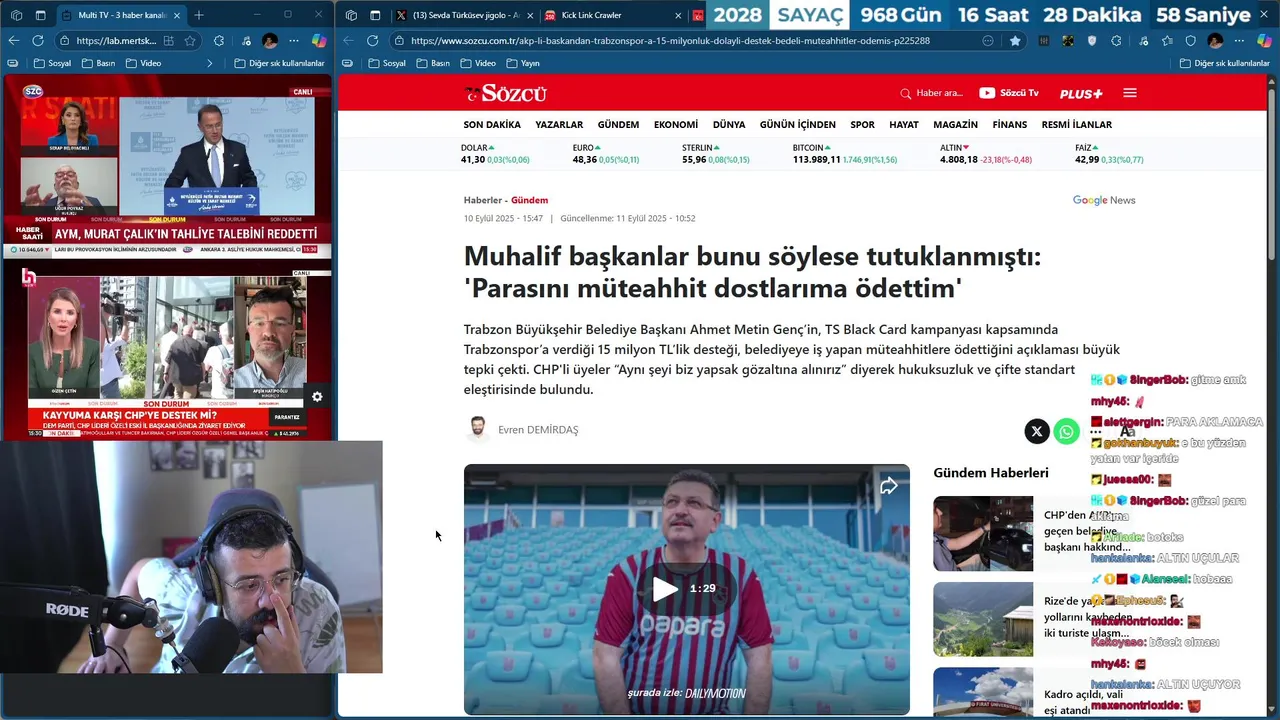Click the Halk TV live stream in Multi TV
Viewport: 1280px width, 720px height.
166,352
